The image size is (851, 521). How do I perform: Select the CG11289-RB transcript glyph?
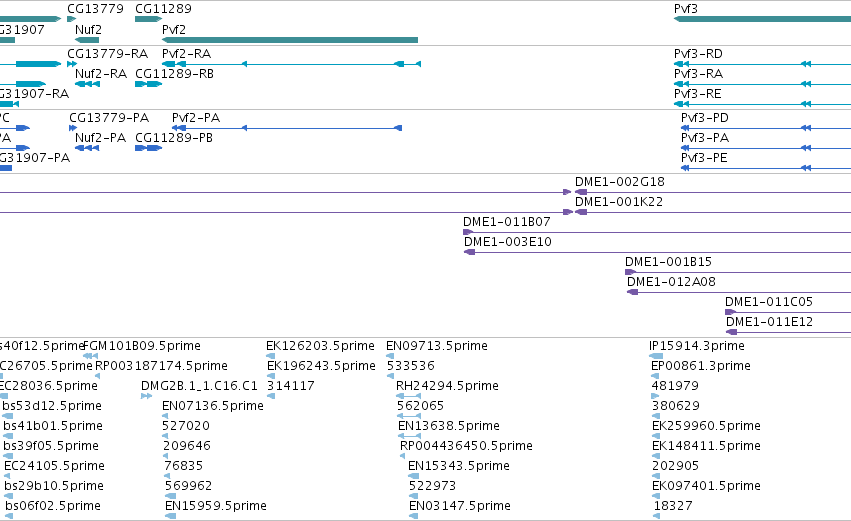coord(148,84)
